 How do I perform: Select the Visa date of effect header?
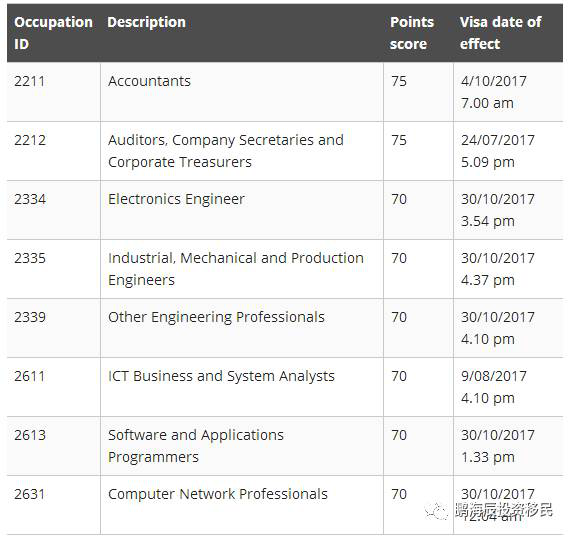point(500,33)
